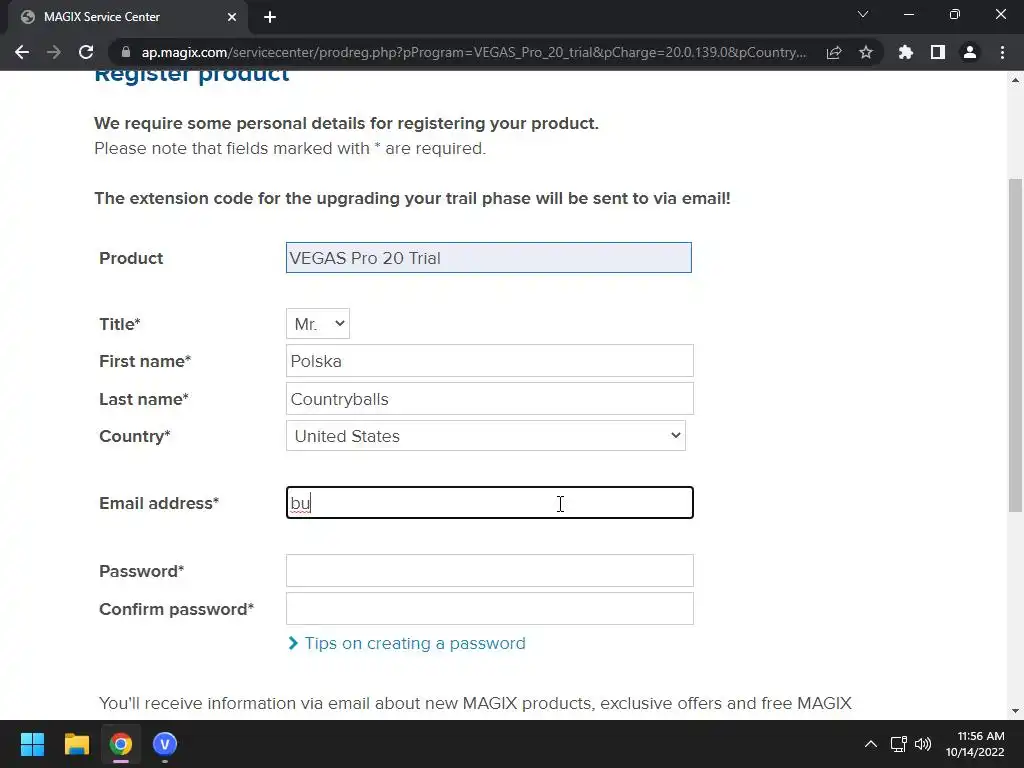
Task: Click the Product field VEGAS Pro 20 Trial
Action: pyautogui.click(x=488, y=258)
